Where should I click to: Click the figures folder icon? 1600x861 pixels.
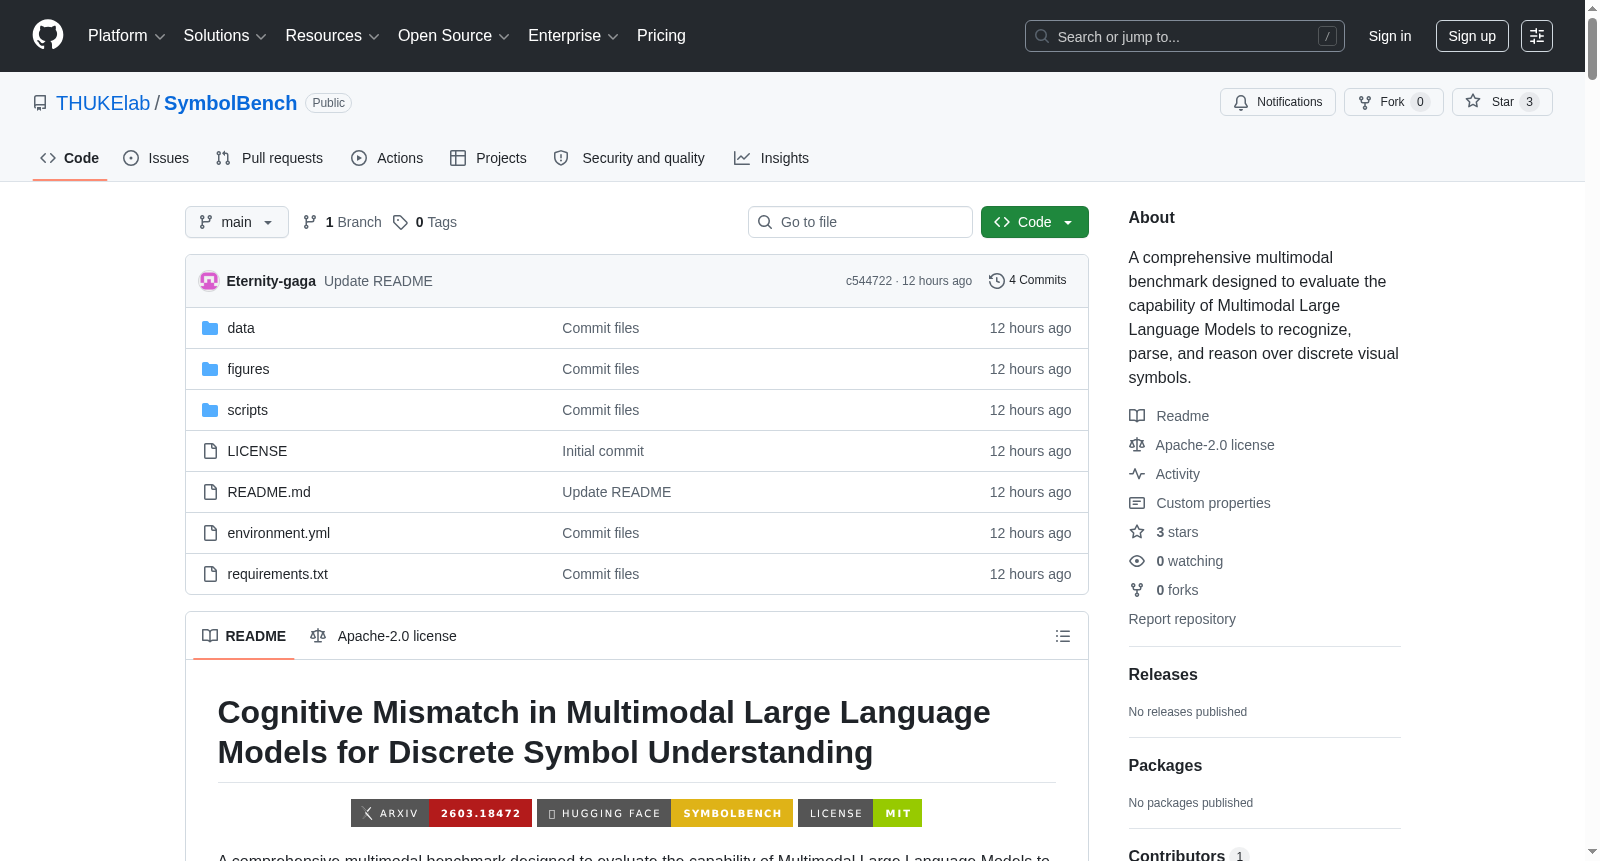pyautogui.click(x=210, y=369)
